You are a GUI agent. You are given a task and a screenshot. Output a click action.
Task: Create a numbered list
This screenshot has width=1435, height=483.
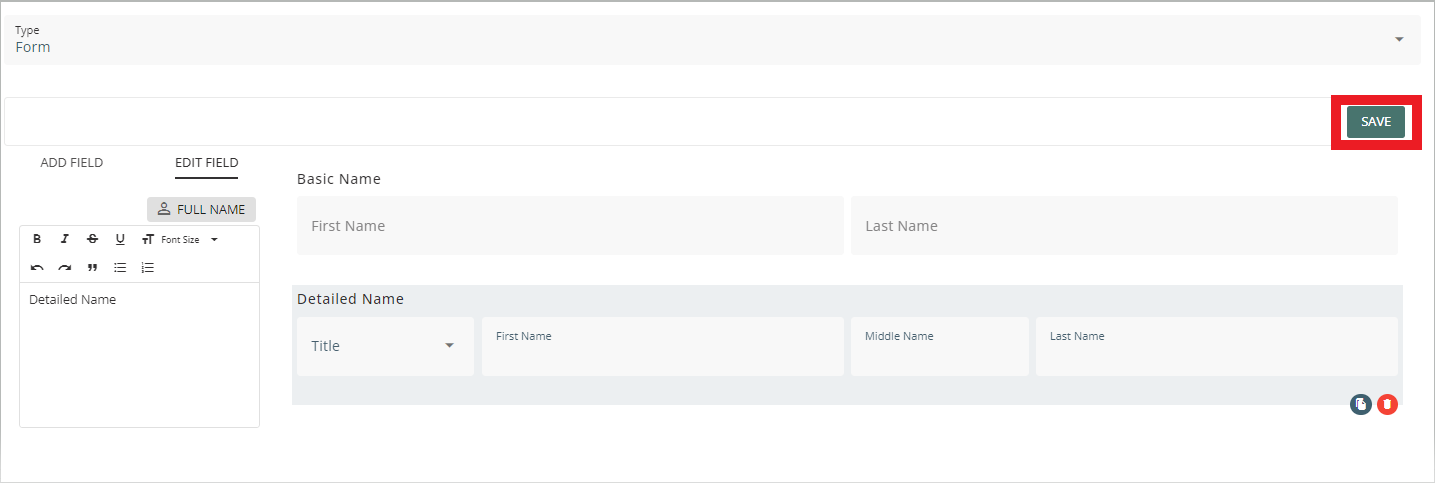point(148,268)
